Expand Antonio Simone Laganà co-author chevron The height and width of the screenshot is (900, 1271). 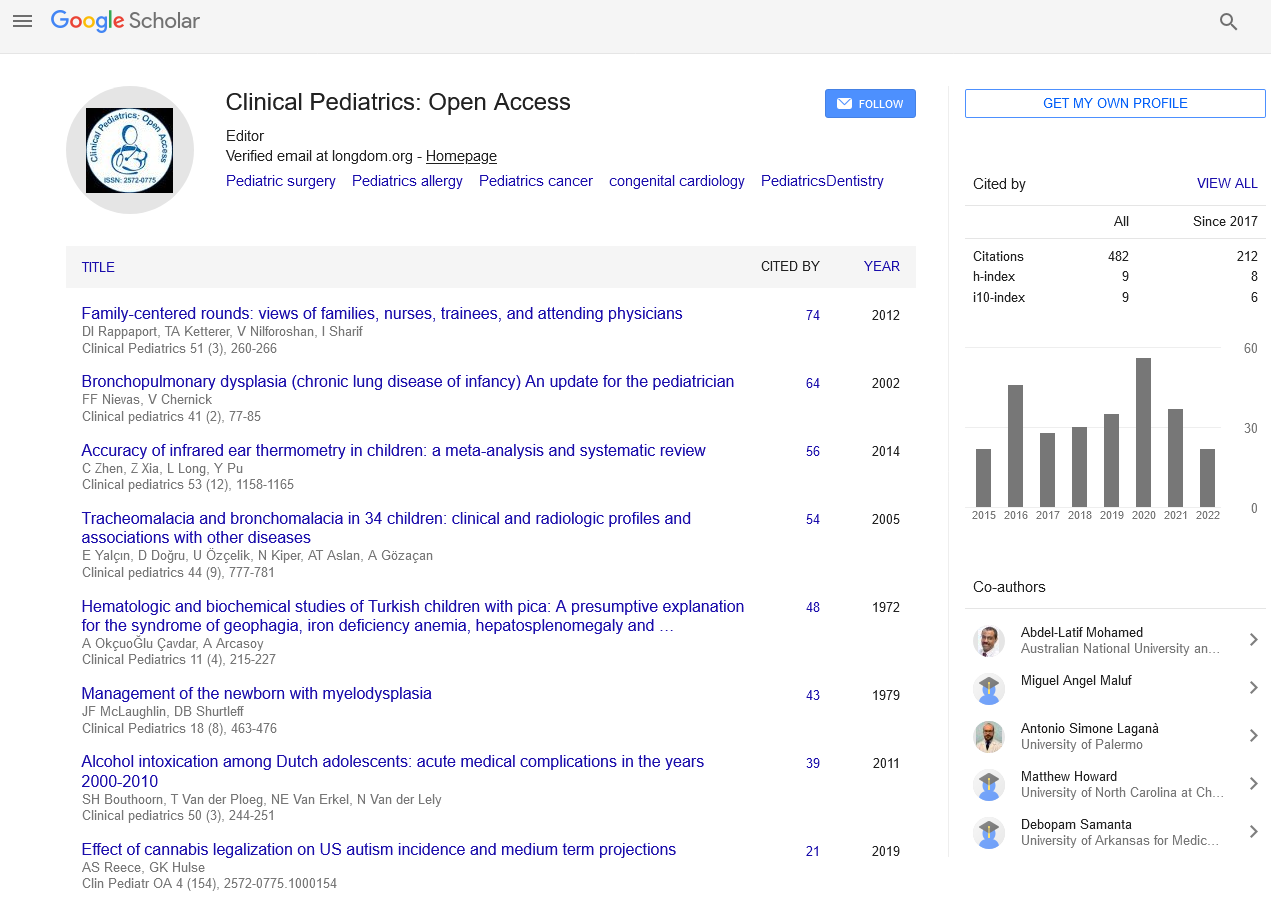click(x=1253, y=736)
